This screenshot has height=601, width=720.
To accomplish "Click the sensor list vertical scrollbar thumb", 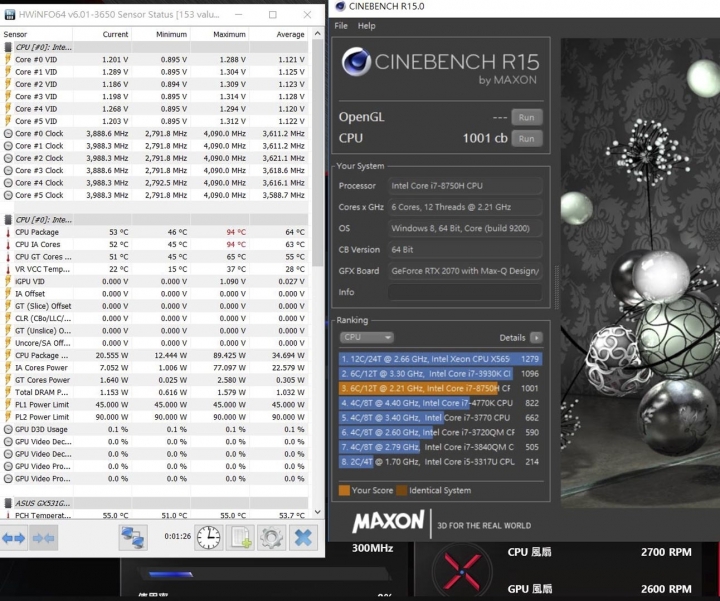I will coord(317,152).
